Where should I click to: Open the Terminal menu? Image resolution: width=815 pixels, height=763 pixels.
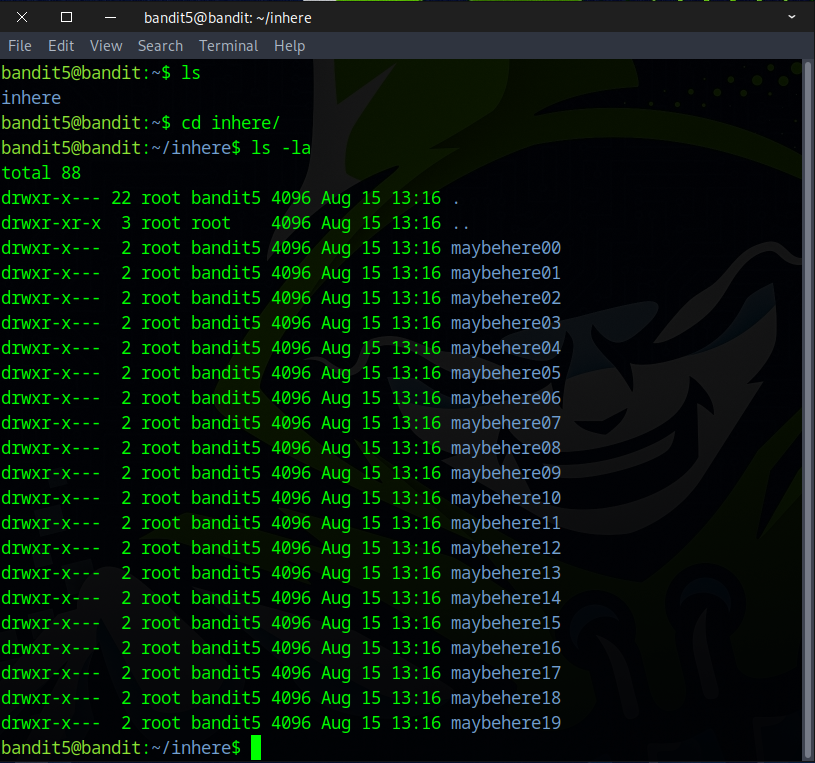point(228,46)
